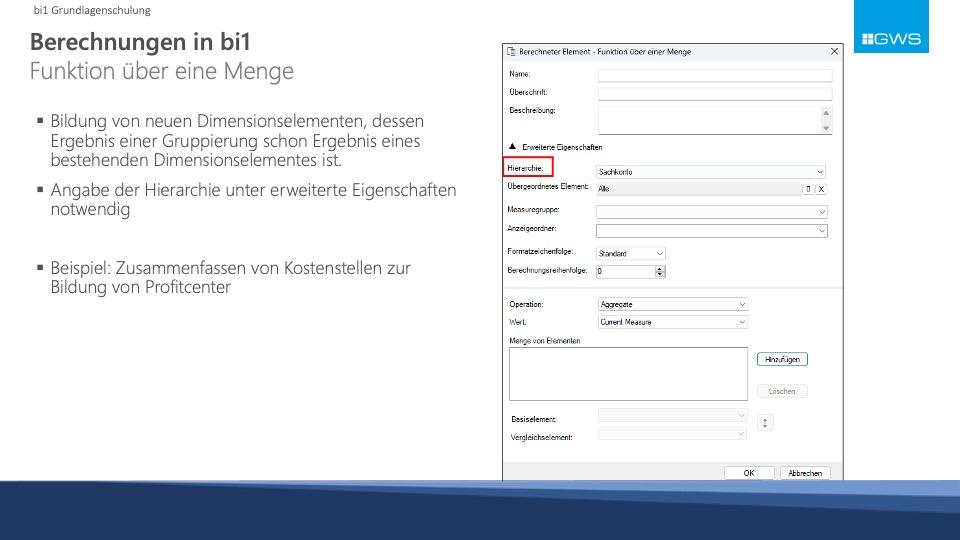Click the 'Funktion über eine Menge' subtitle
This screenshot has height=540, width=960.
(x=162, y=71)
